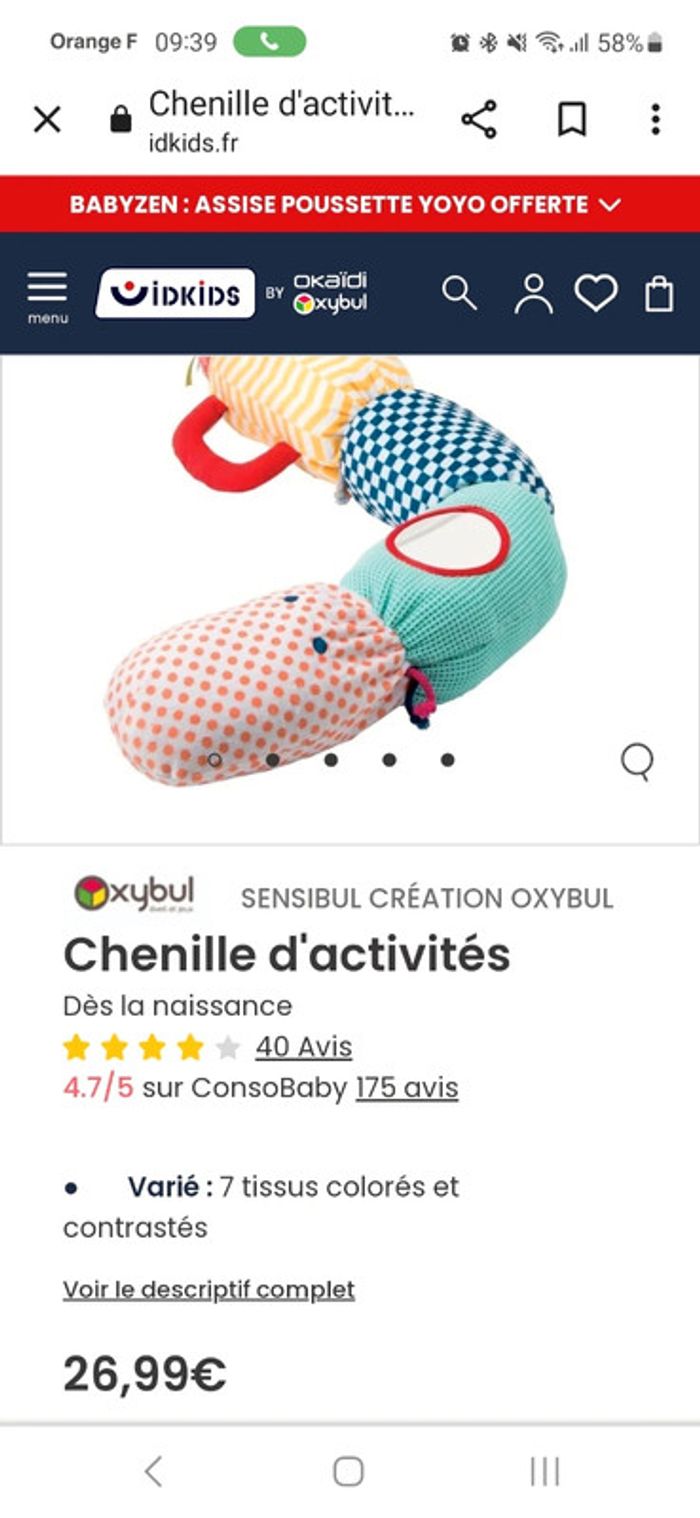The height and width of the screenshot is (1518, 700).
Task: Tap the Android back navigation button
Action: pos(153,1471)
